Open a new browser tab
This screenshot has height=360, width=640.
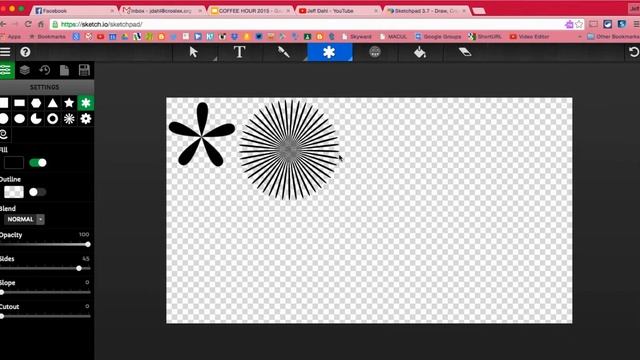click(x=479, y=11)
